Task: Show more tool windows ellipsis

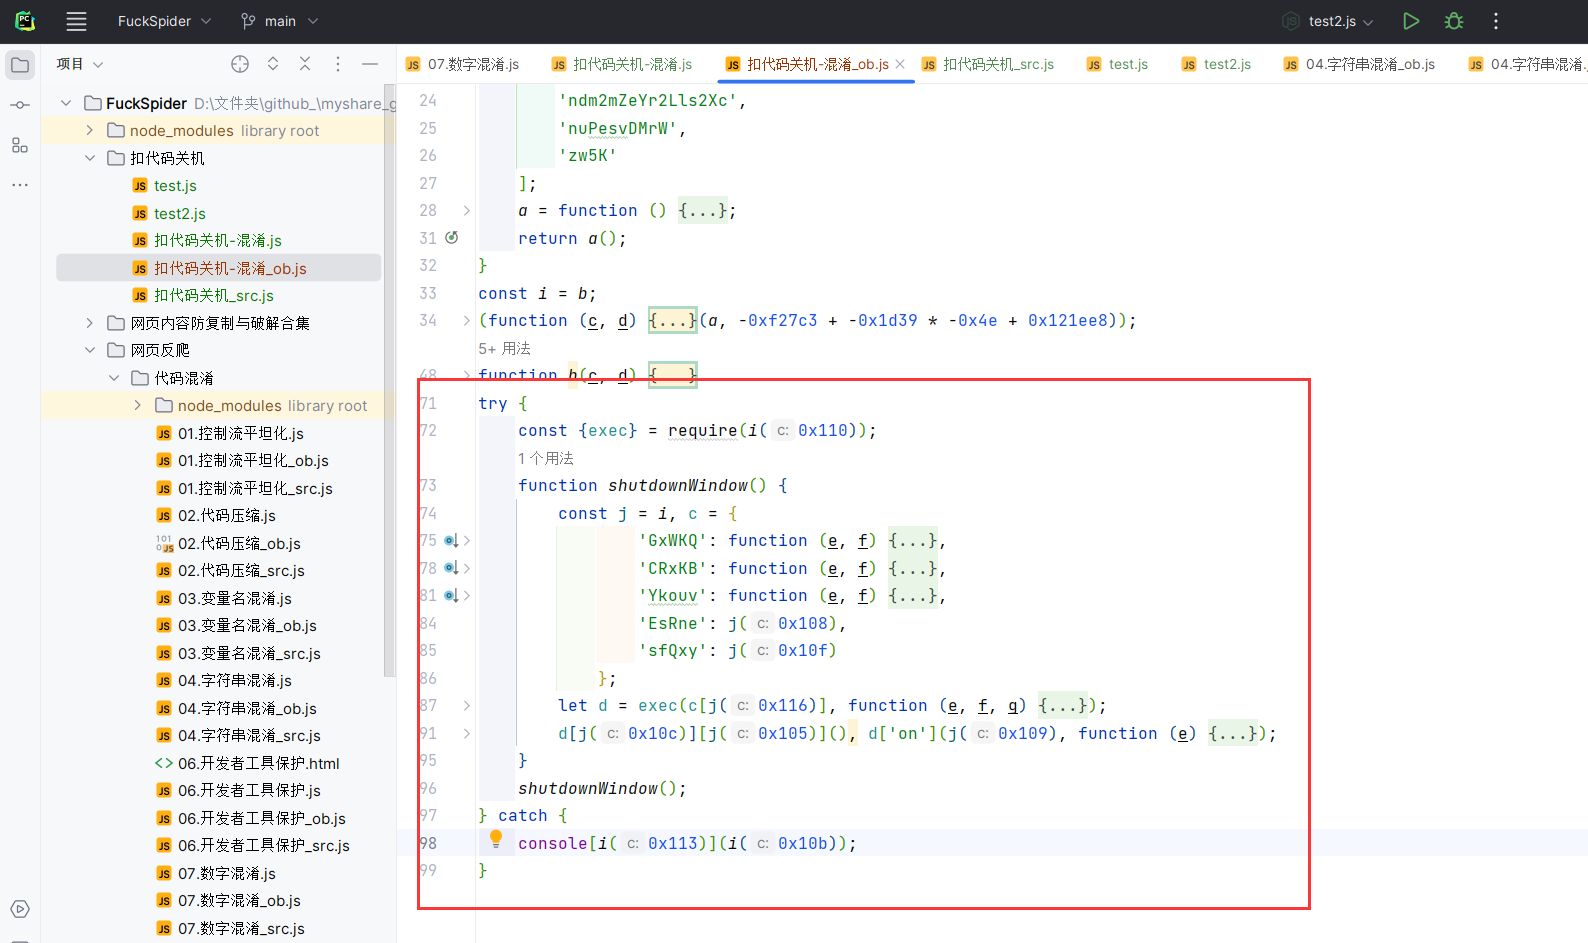Action: [x=20, y=185]
